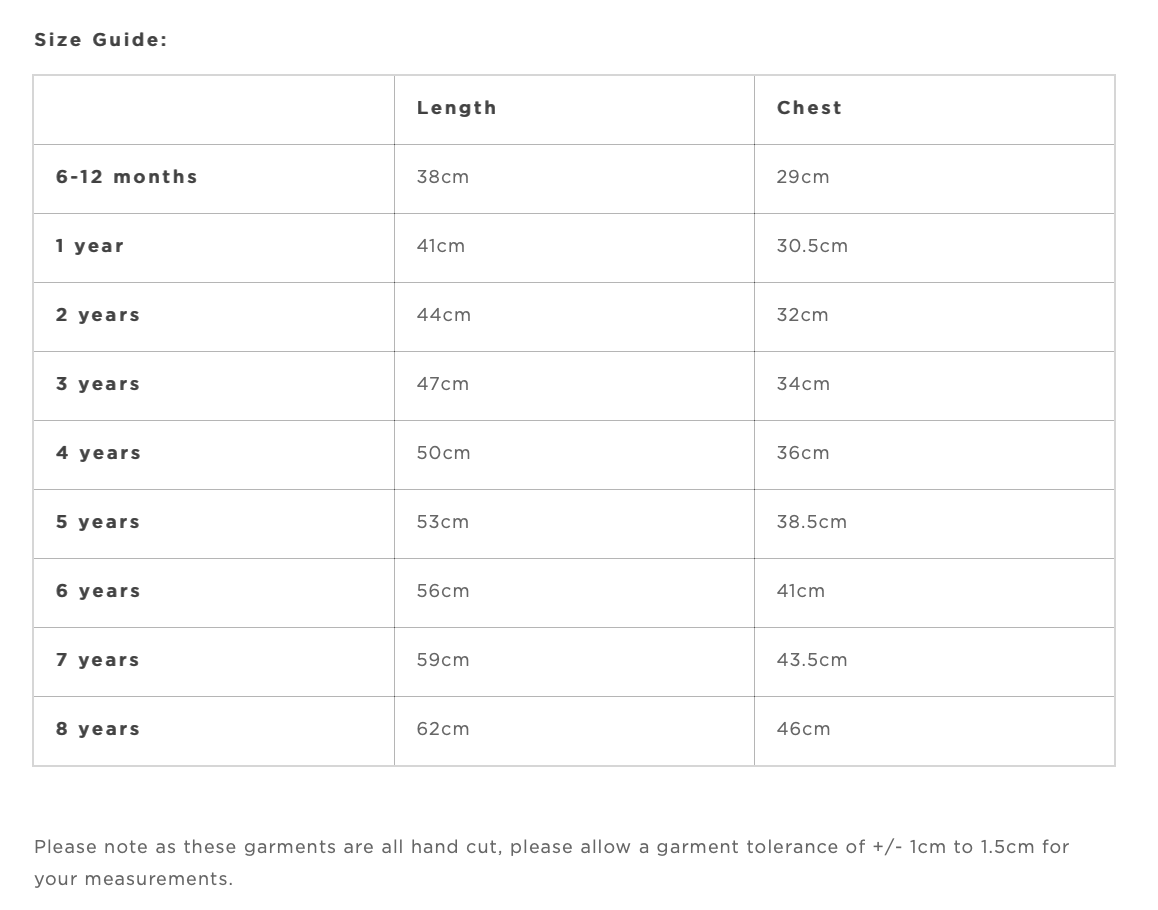Click the 30.5cm chest value
Screen dimensions: 1158x910
tap(812, 246)
